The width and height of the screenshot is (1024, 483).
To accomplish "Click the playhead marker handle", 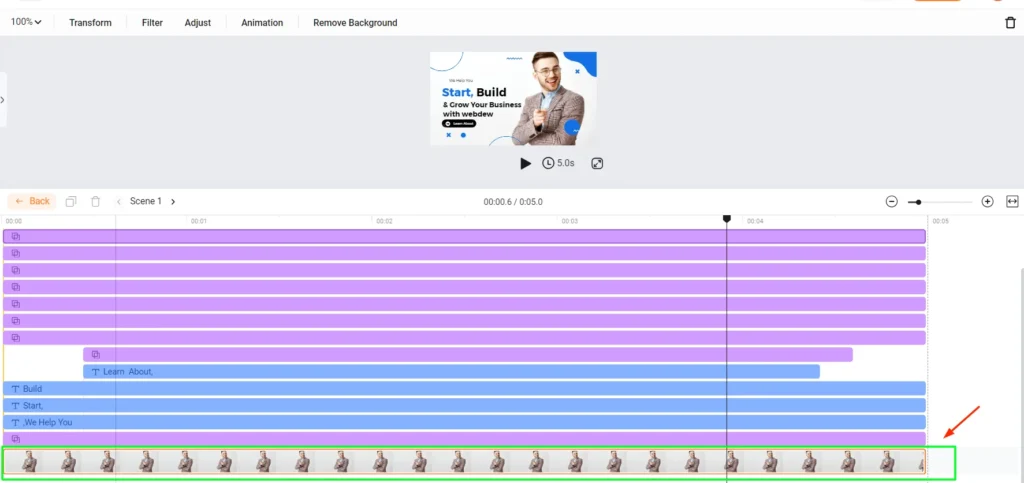I will point(726,219).
